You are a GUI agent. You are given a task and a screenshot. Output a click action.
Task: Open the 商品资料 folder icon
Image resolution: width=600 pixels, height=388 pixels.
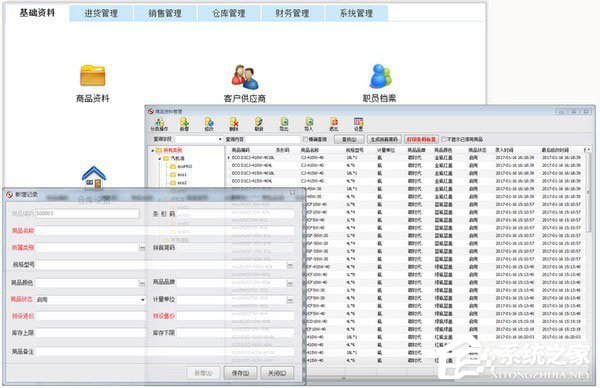pyautogui.click(x=93, y=76)
